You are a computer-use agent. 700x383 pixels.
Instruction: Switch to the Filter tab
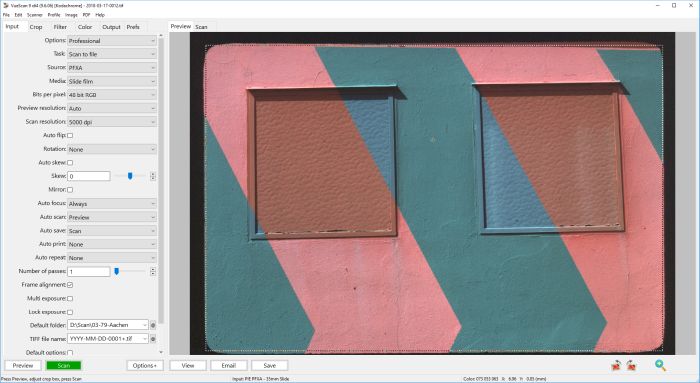tap(60, 27)
